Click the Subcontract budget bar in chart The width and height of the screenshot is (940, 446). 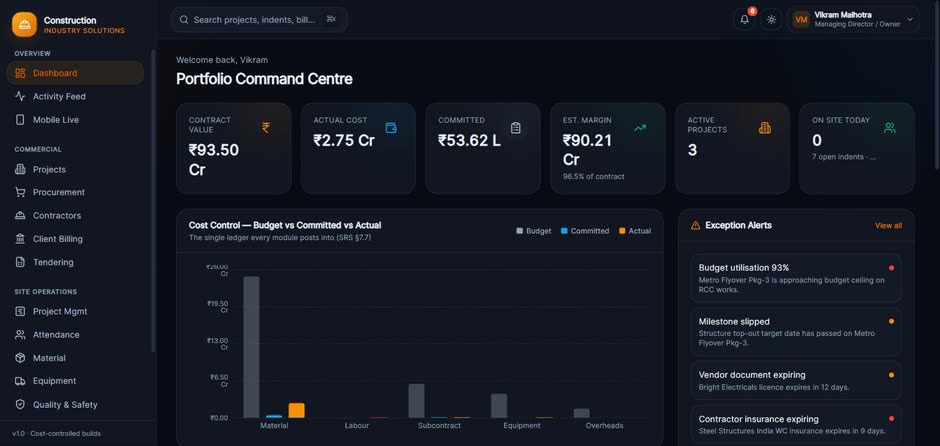417,401
